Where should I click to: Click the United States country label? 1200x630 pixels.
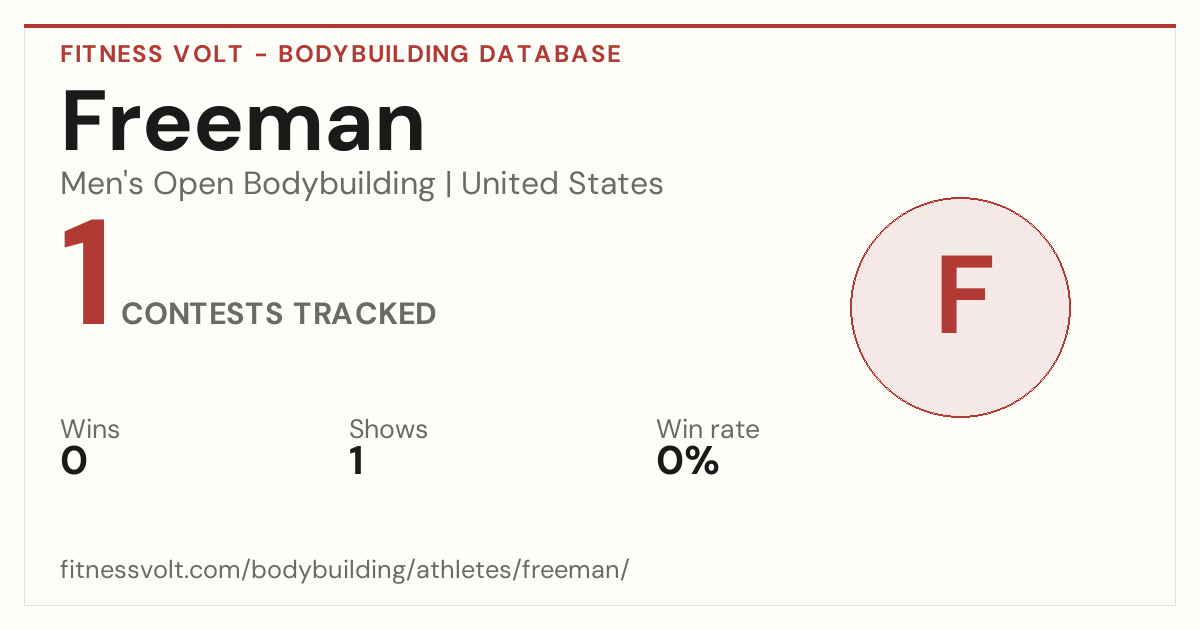coord(562,184)
